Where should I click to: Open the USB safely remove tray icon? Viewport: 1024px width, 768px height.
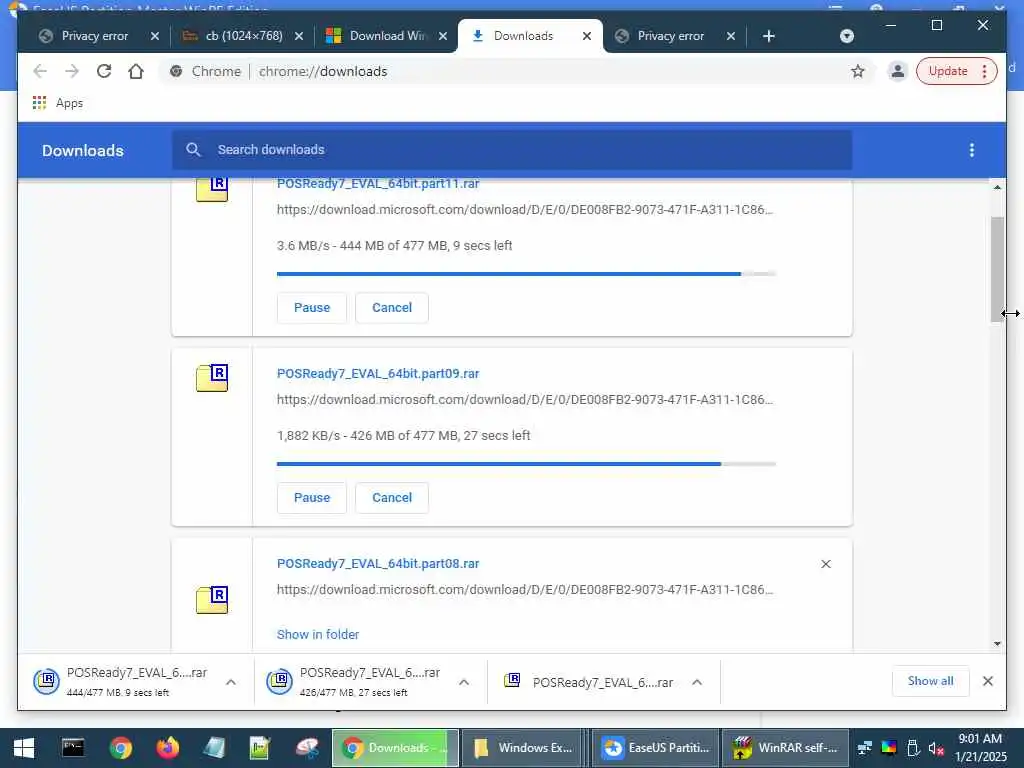pos(913,748)
